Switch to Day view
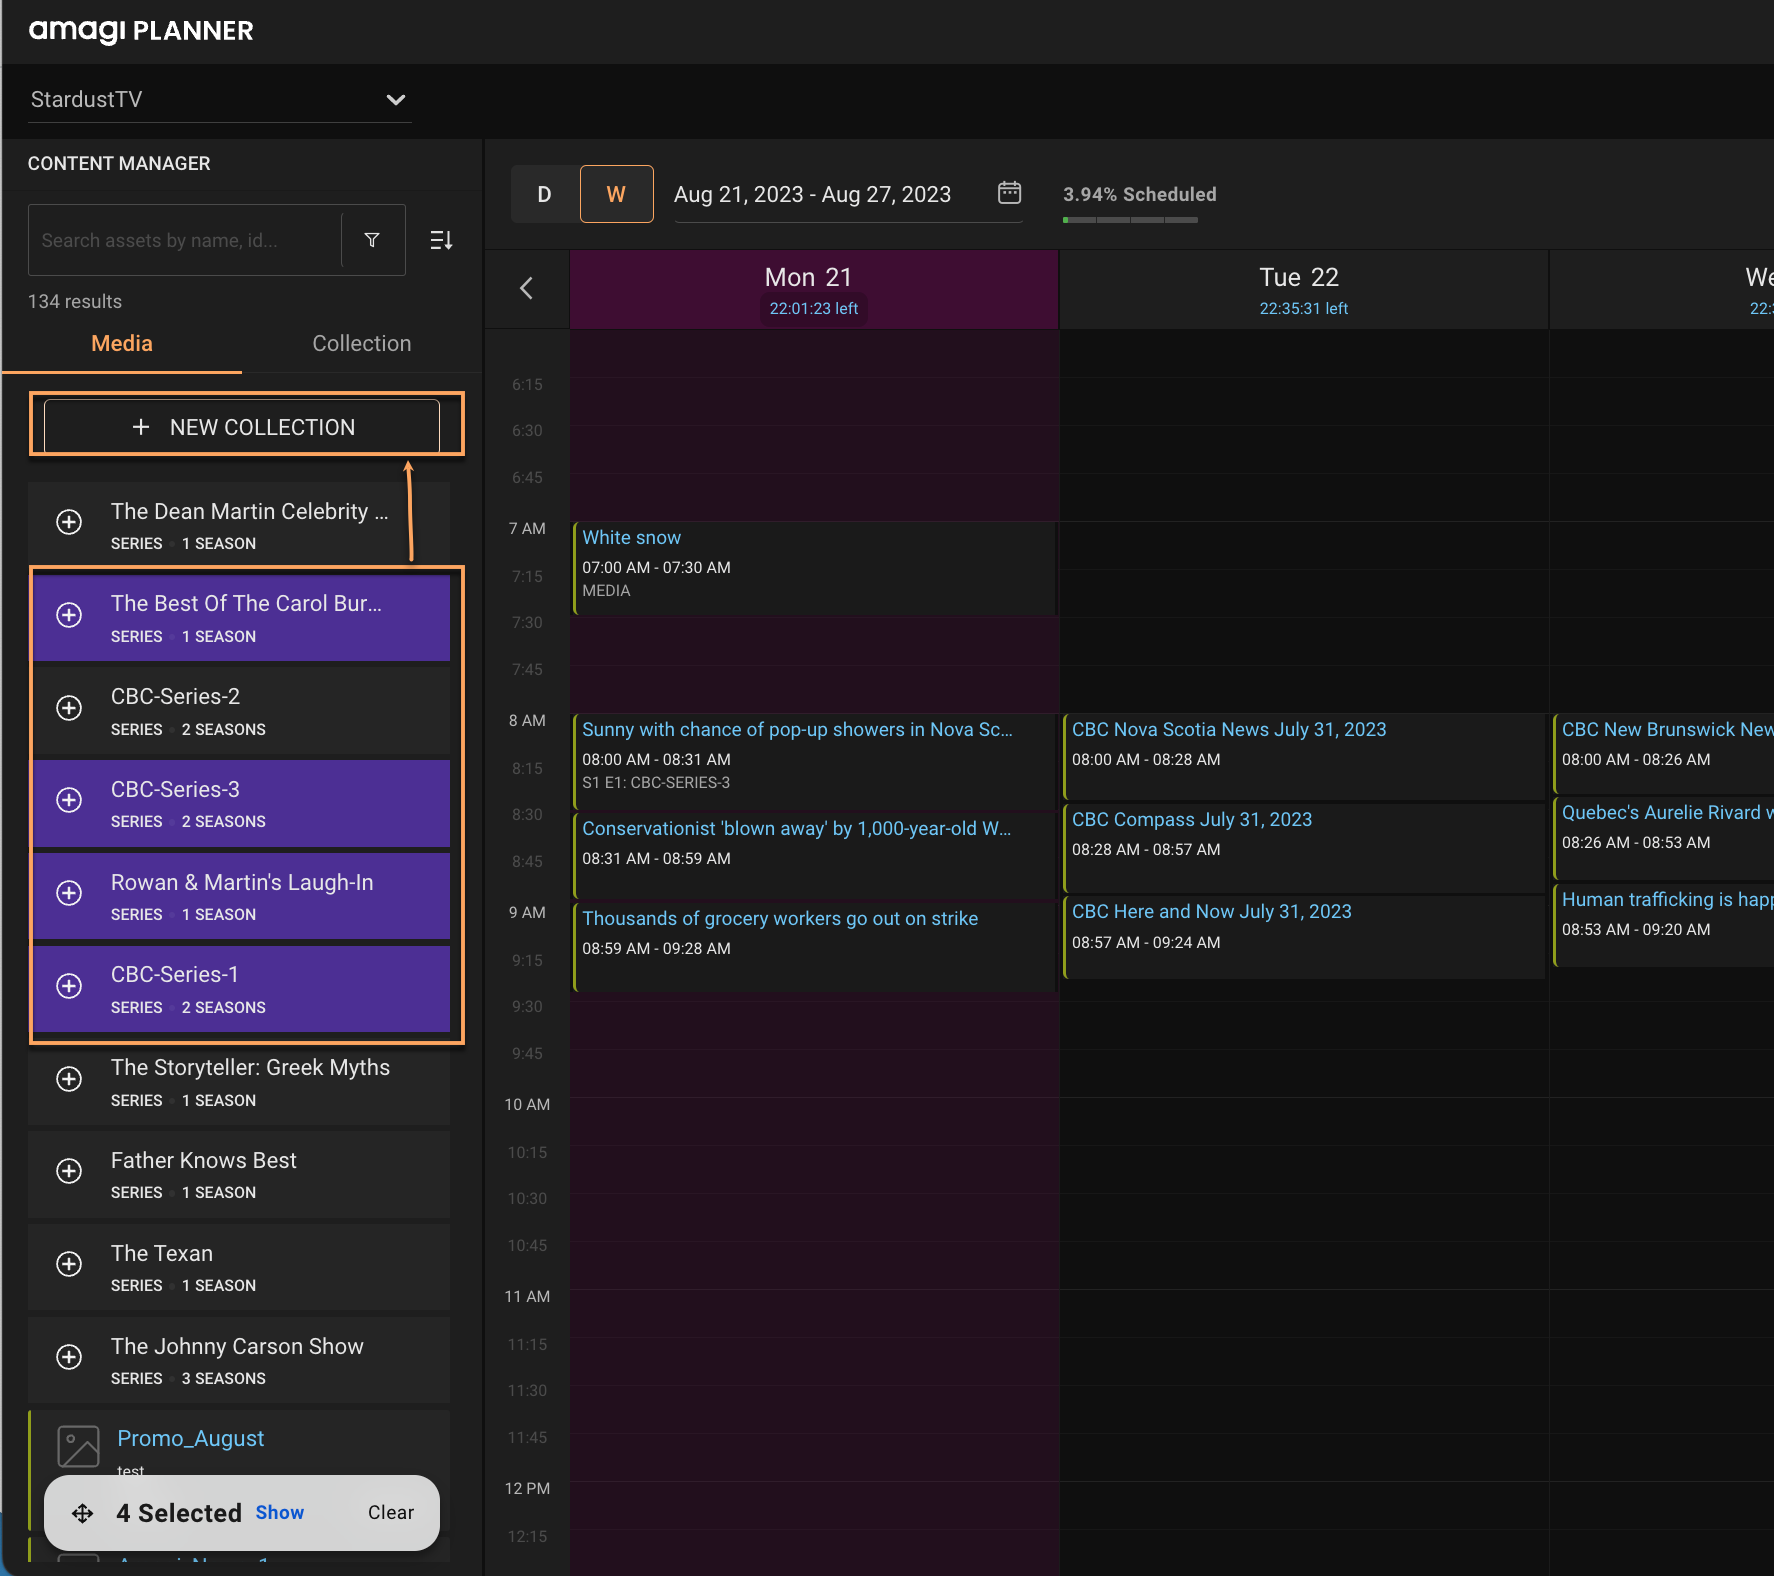 pos(544,194)
